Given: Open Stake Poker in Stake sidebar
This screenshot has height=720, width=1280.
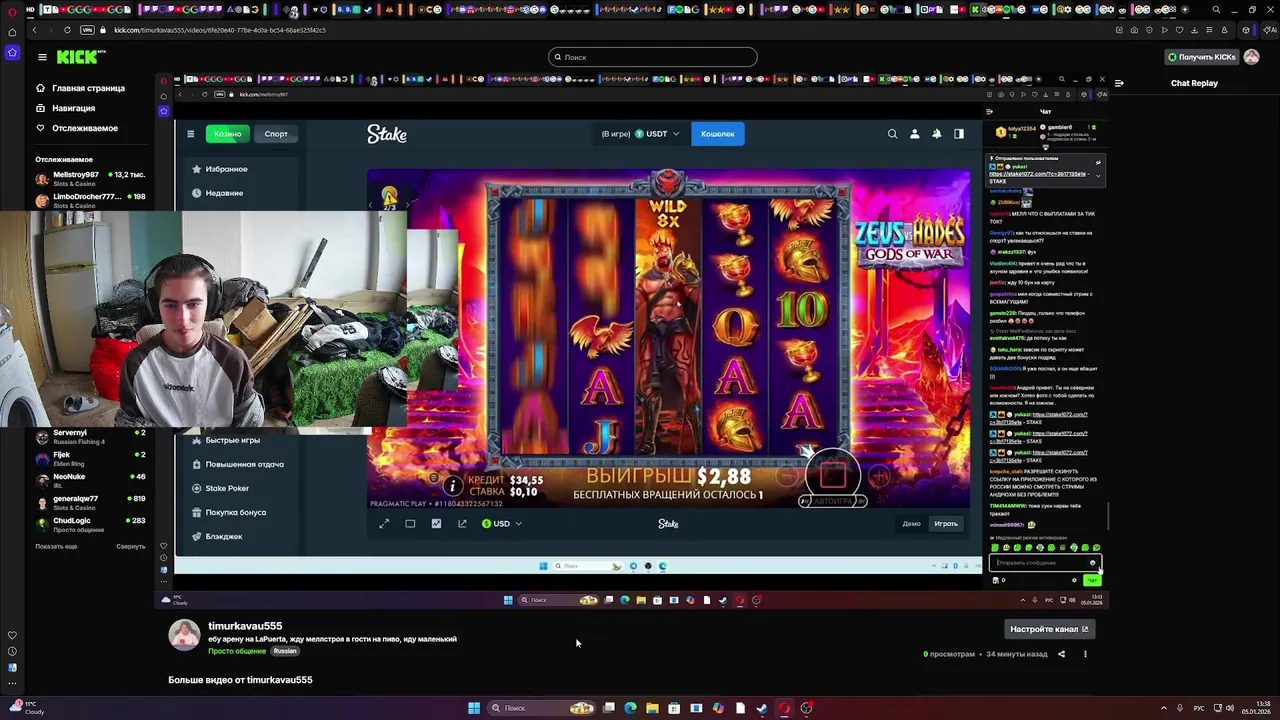Looking at the screenshot, I should tap(220, 488).
